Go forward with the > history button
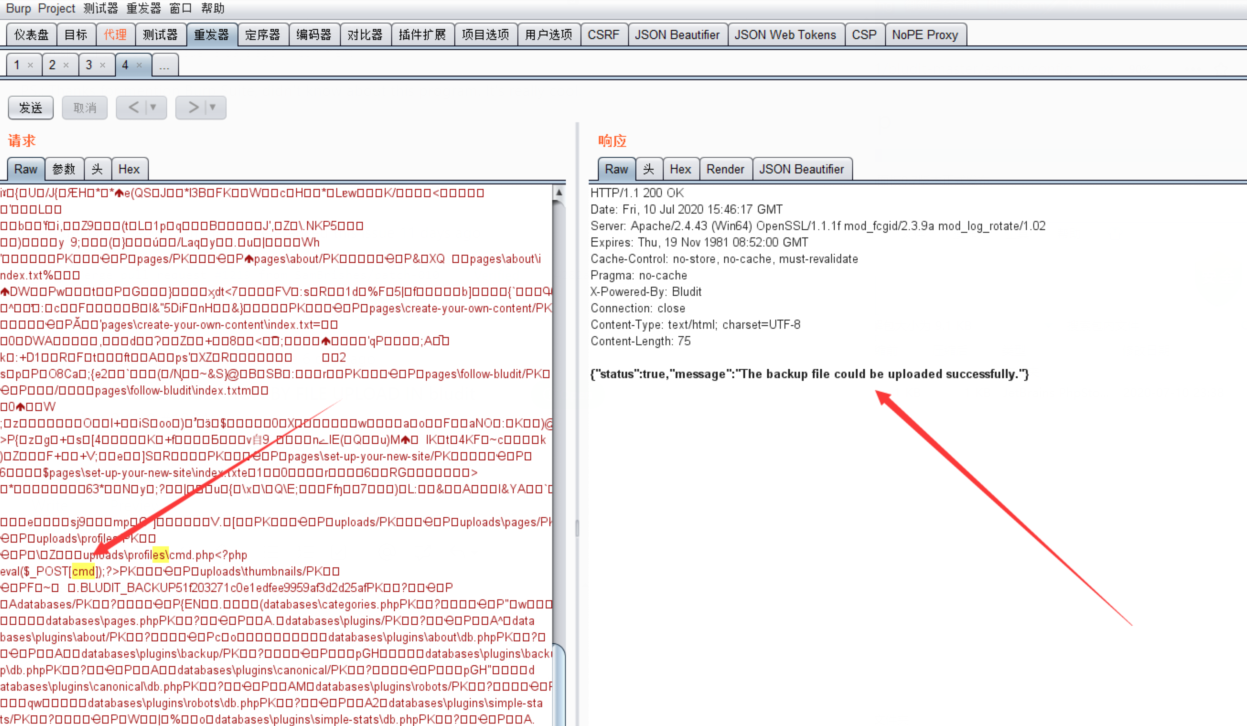The image size is (1247, 726). click(194, 107)
